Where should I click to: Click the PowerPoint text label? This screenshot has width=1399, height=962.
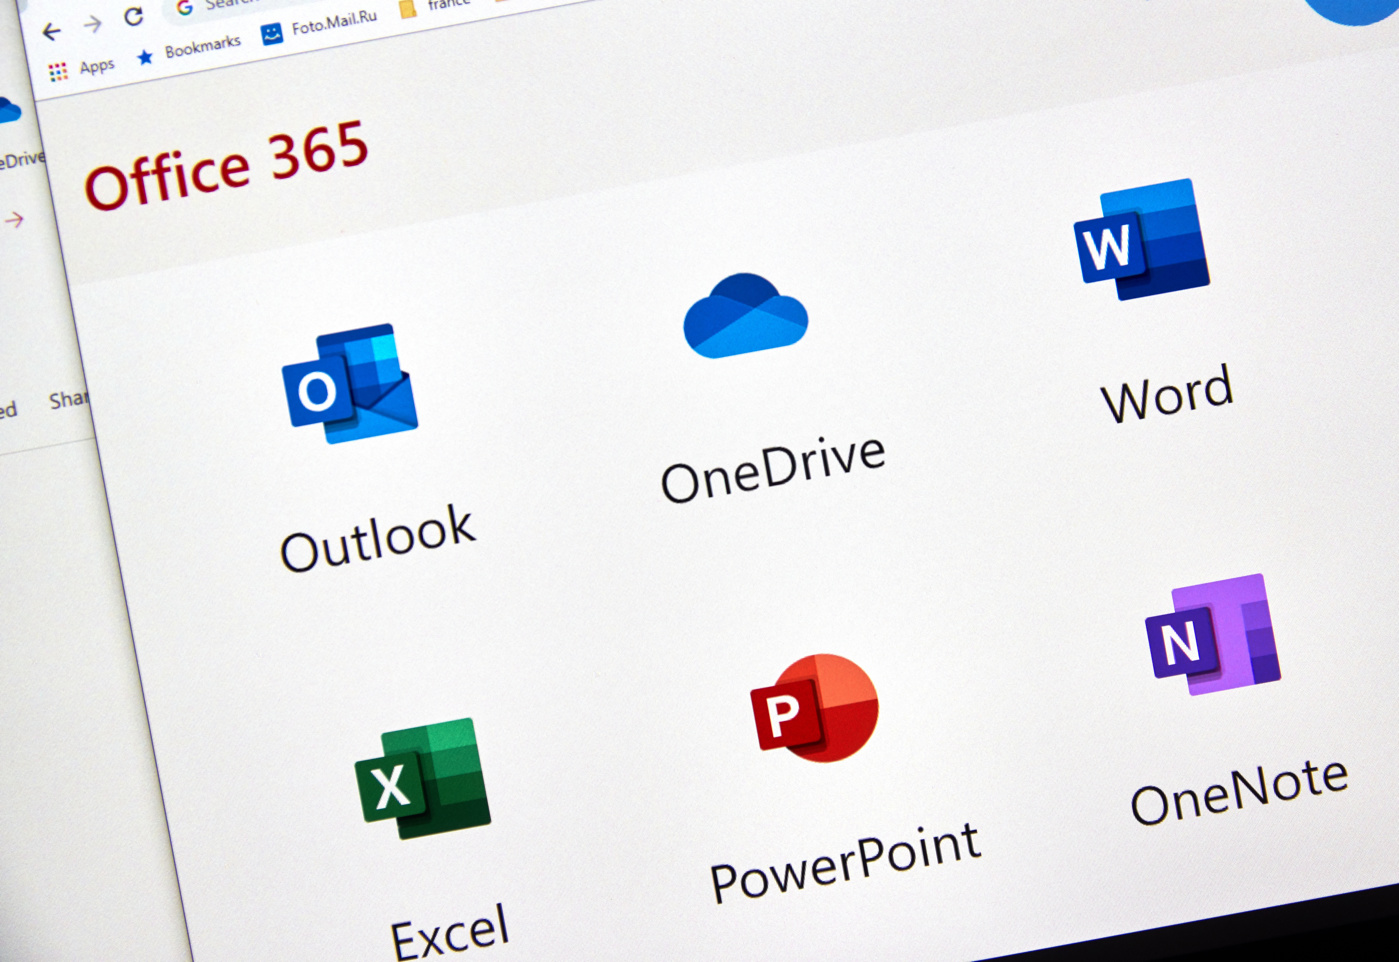[x=845, y=862]
